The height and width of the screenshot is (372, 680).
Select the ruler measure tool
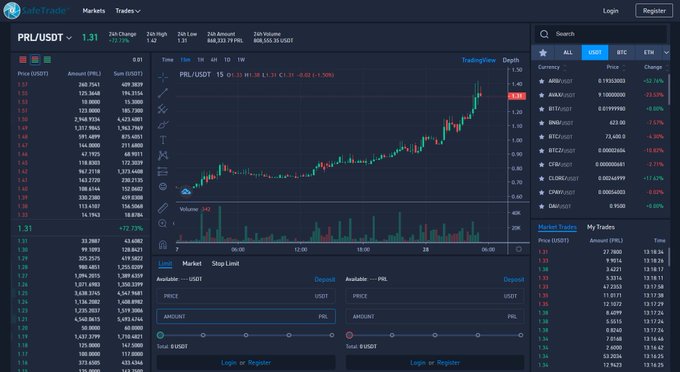click(x=163, y=208)
